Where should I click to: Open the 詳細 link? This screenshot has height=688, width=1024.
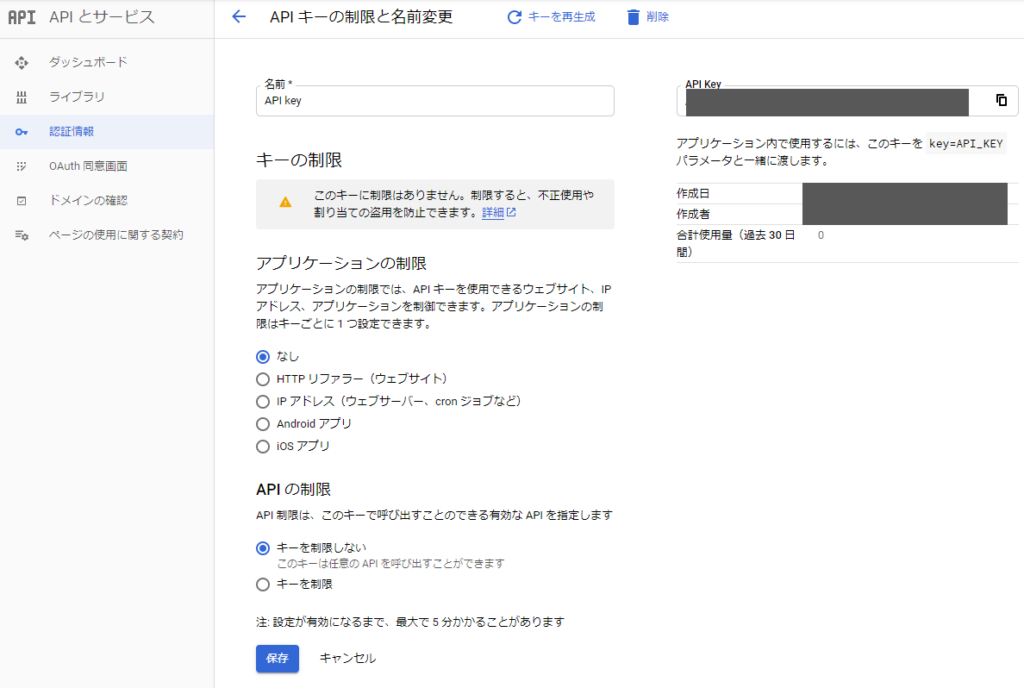coord(493,212)
